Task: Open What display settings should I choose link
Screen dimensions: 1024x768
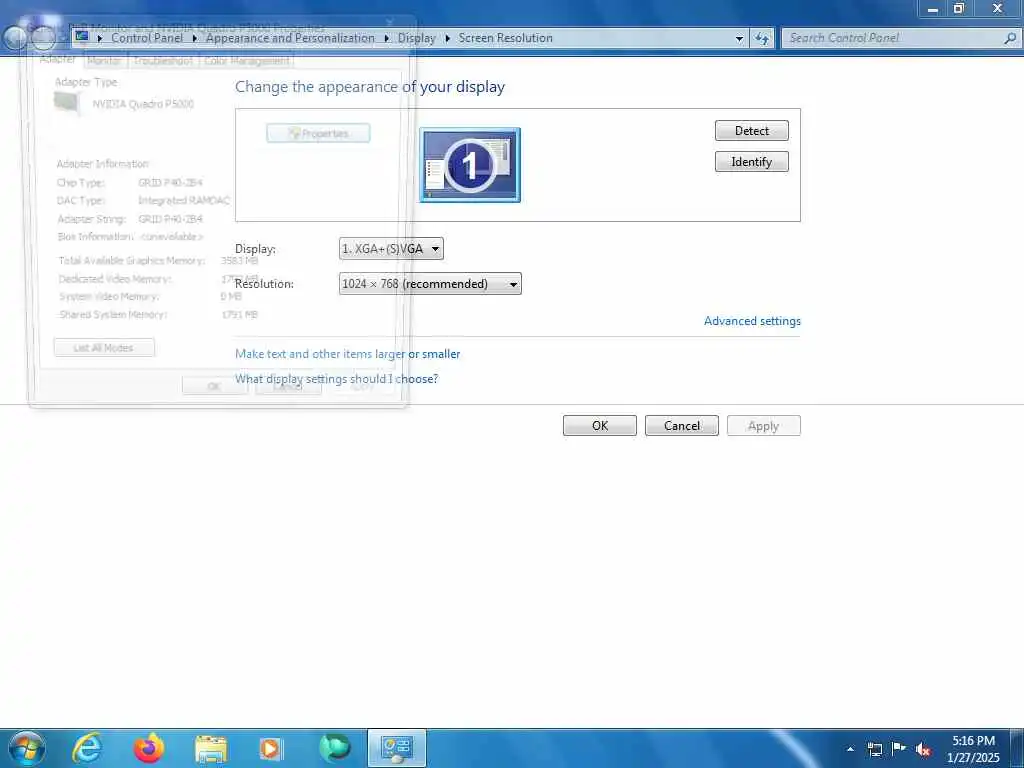Action: pos(336,379)
